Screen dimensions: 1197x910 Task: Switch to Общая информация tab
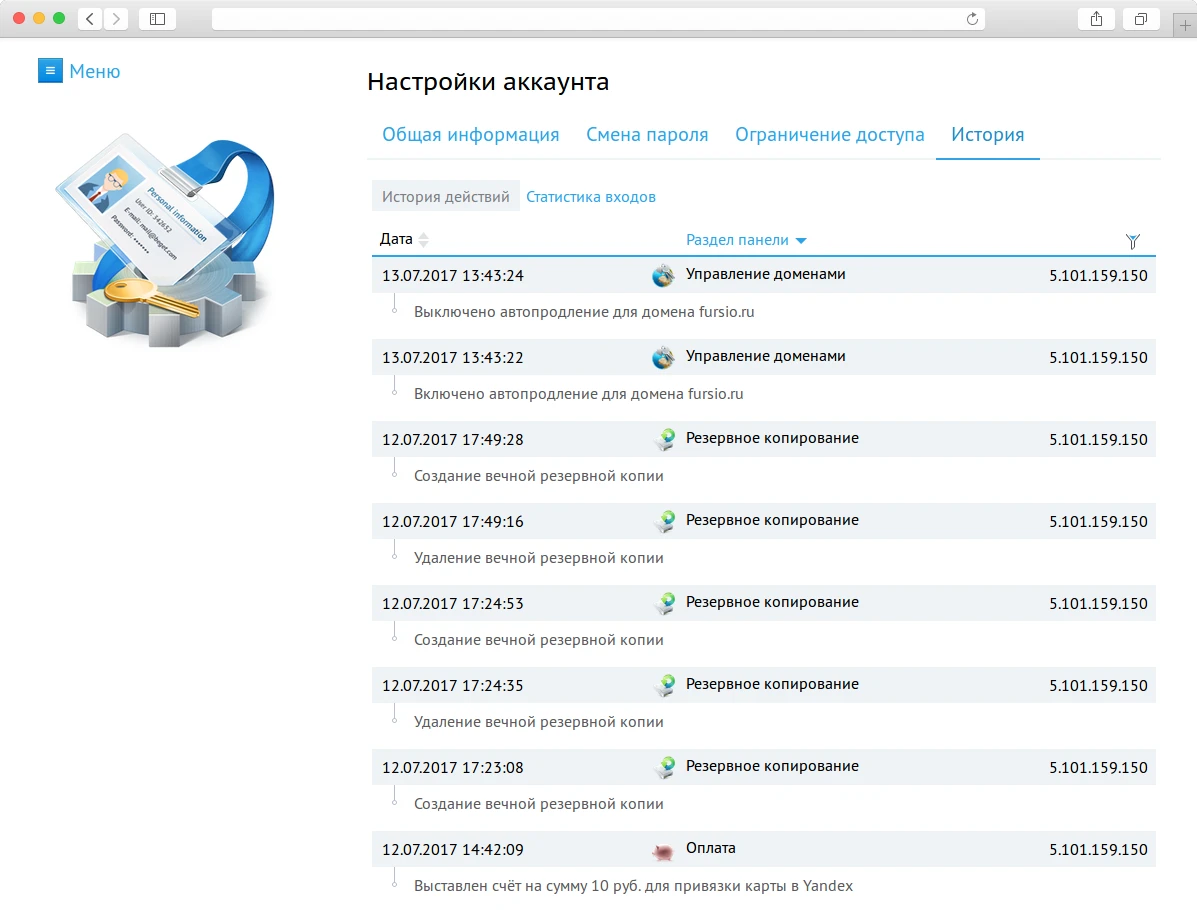[x=470, y=135]
